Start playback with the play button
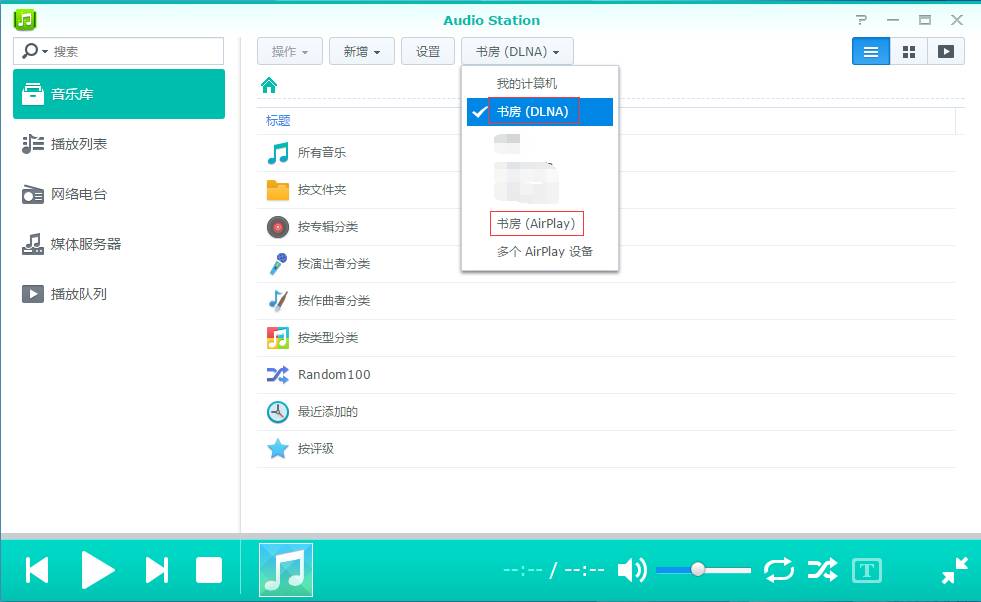 click(x=97, y=570)
